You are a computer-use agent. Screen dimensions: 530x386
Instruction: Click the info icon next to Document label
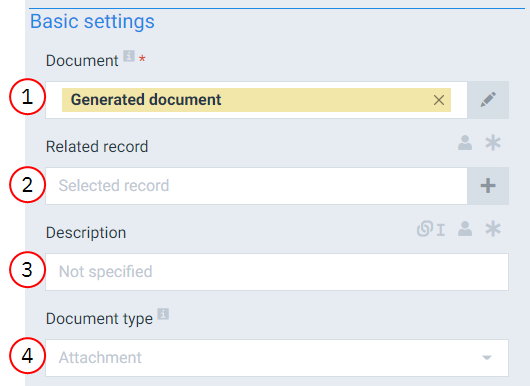pos(129,56)
